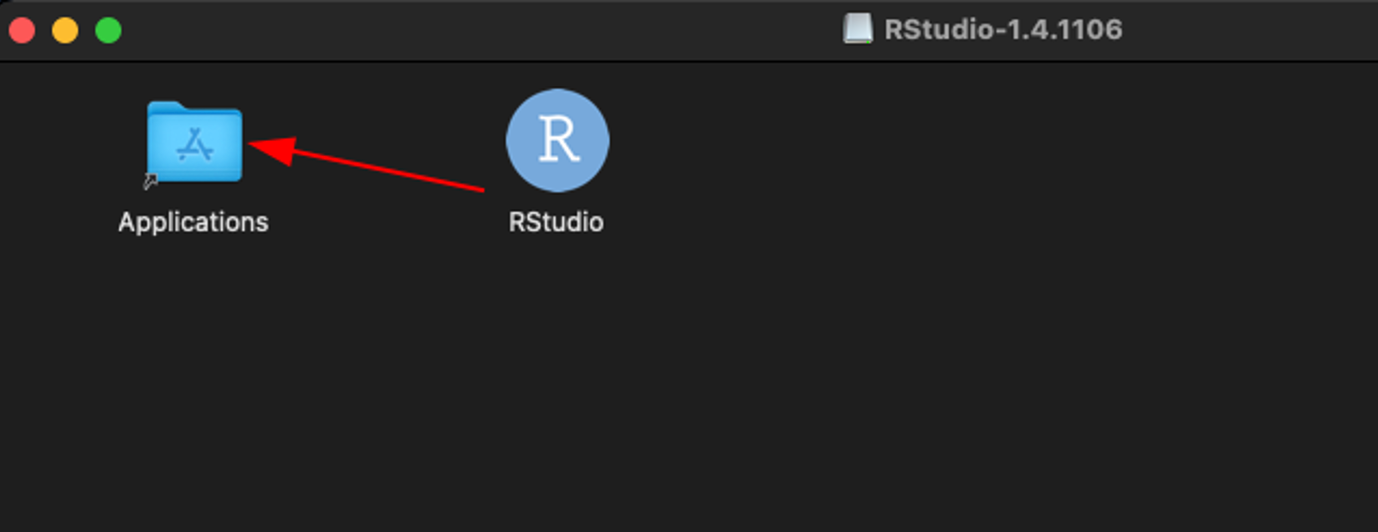Viewport: 1378px width, 532px height.
Task: Select the "RStudio" name label under icon
Action: click(x=556, y=222)
